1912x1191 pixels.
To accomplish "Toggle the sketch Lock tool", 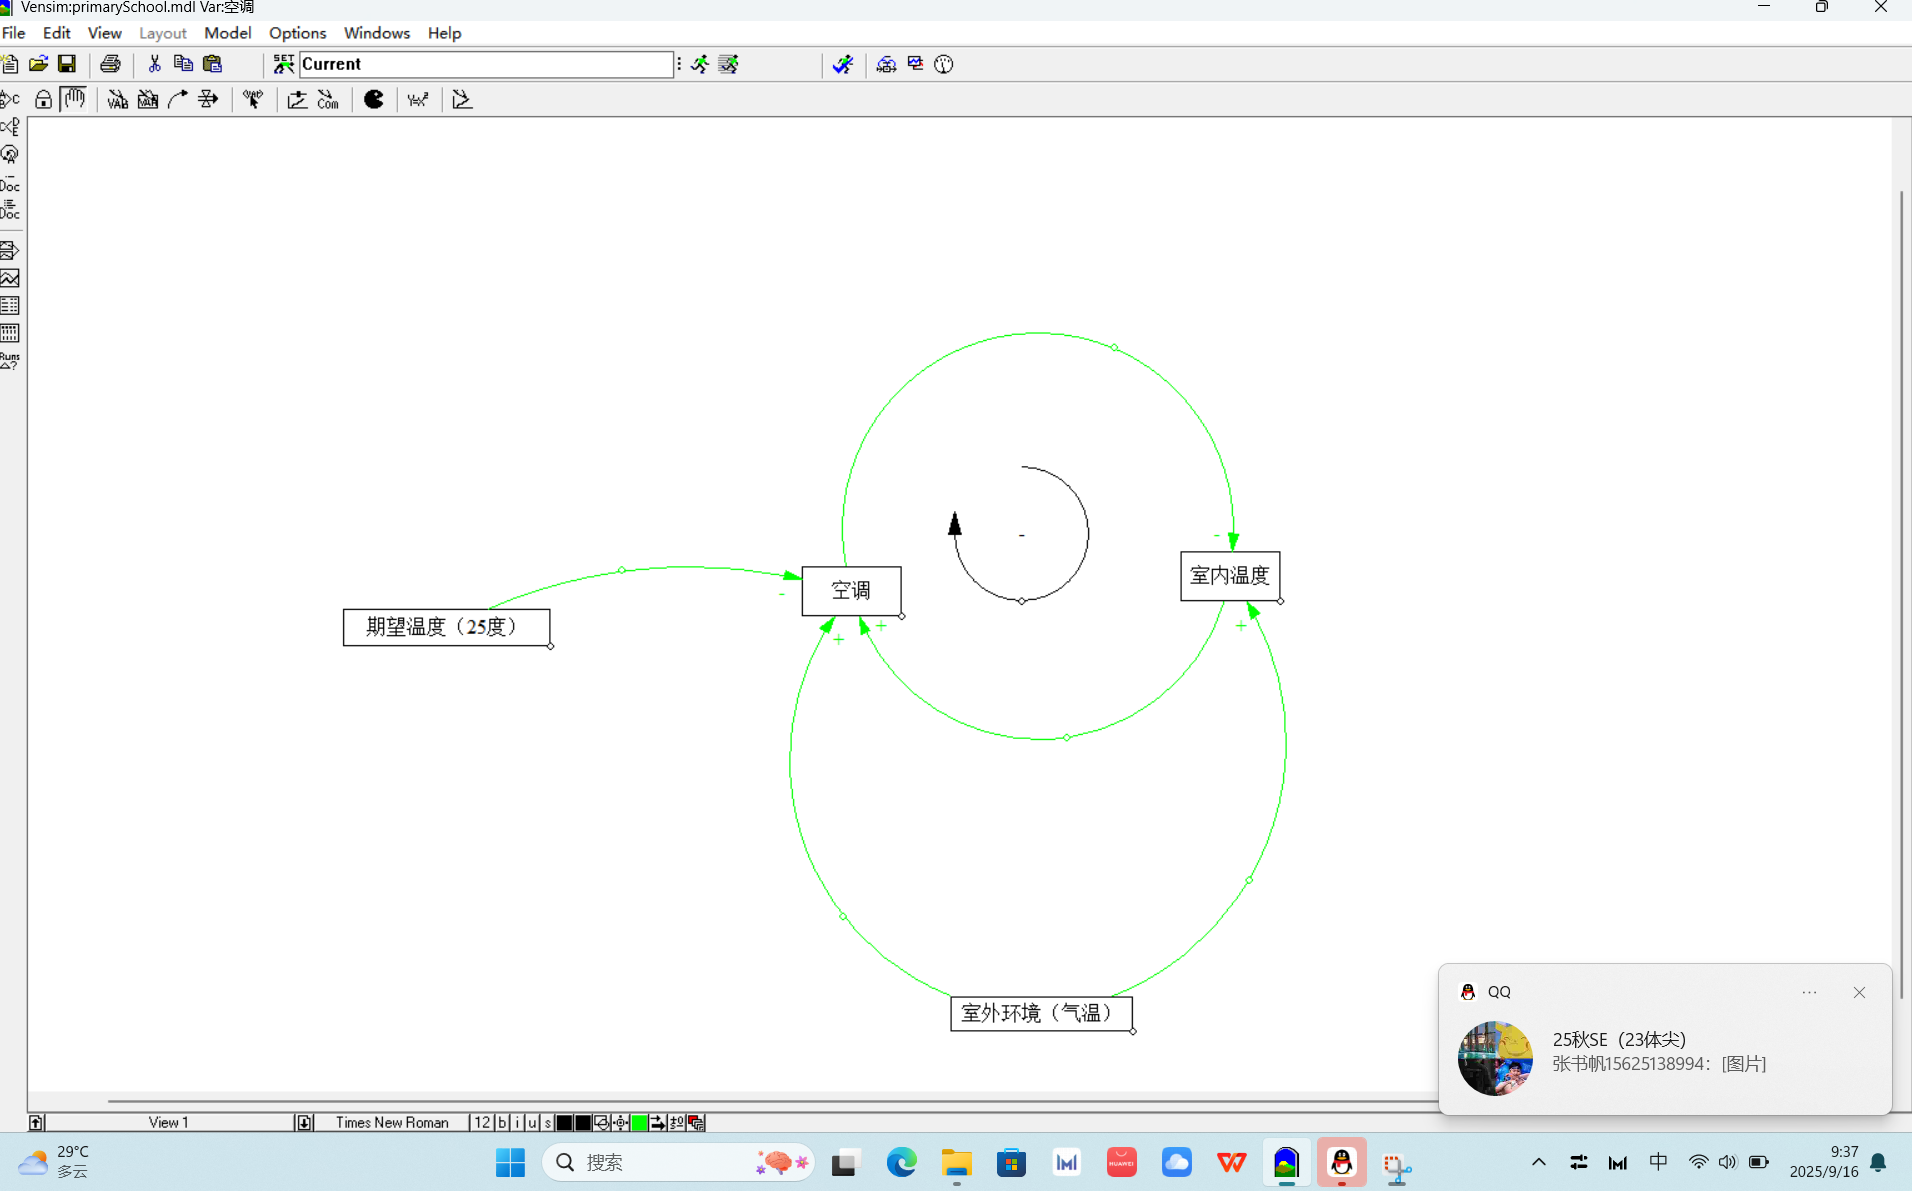I will click(x=43, y=99).
